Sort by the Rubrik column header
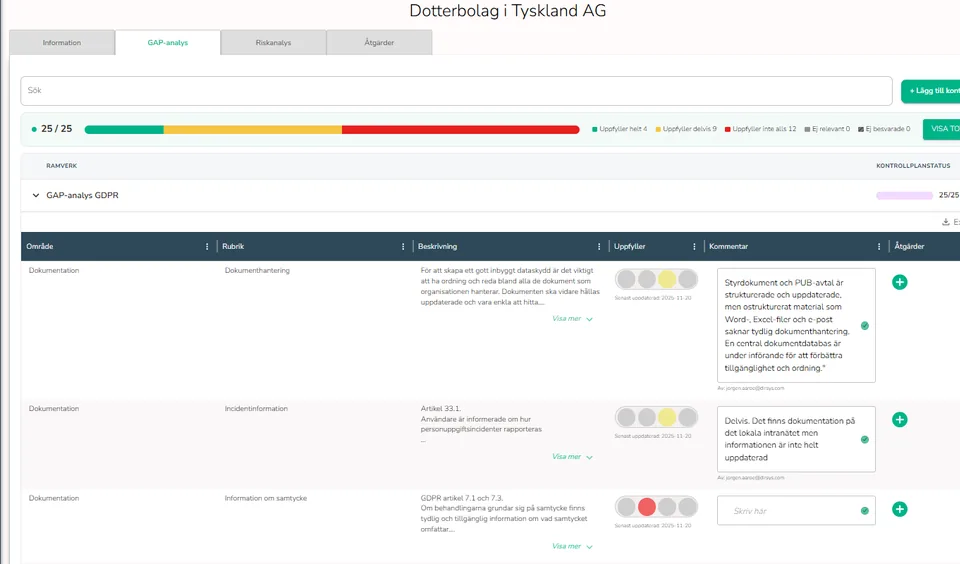Image resolution: width=960 pixels, height=564 pixels. pyautogui.click(x=233, y=246)
